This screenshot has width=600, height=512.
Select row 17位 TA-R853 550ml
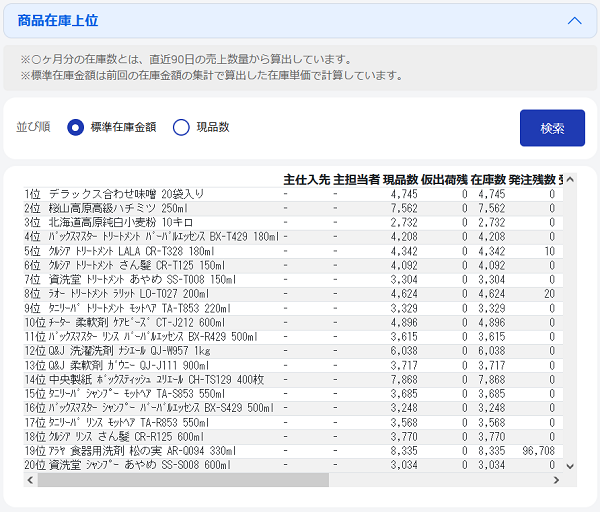tap(293, 423)
